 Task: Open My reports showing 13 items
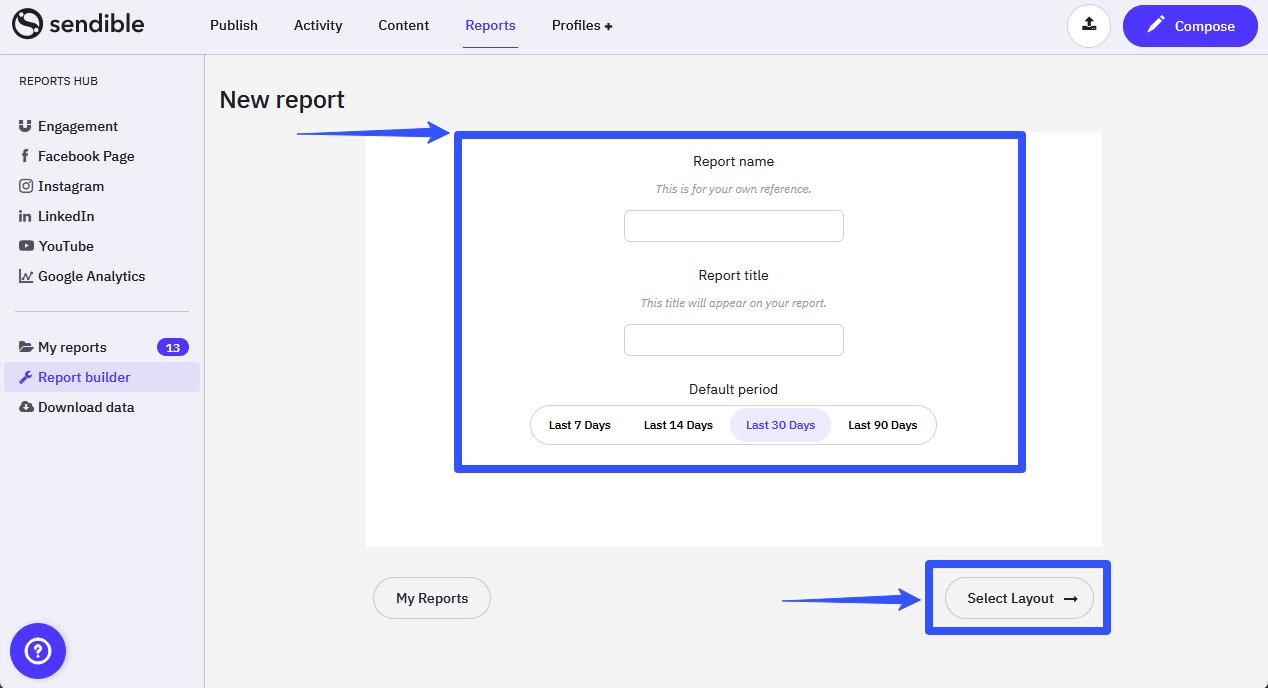point(73,347)
